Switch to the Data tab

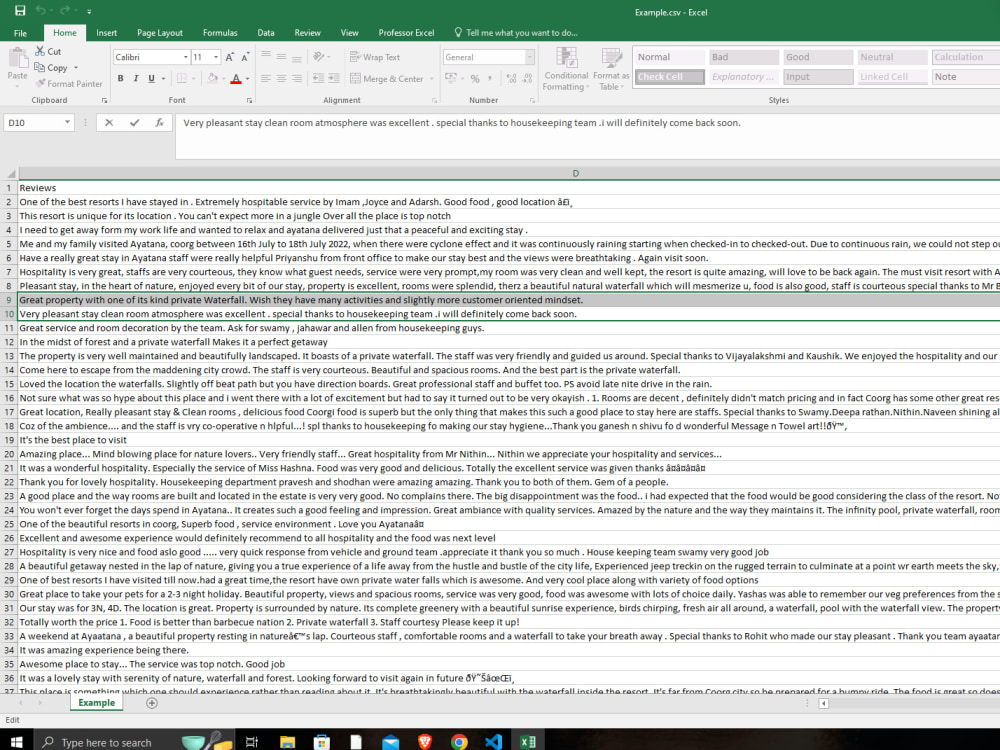[x=266, y=33]
